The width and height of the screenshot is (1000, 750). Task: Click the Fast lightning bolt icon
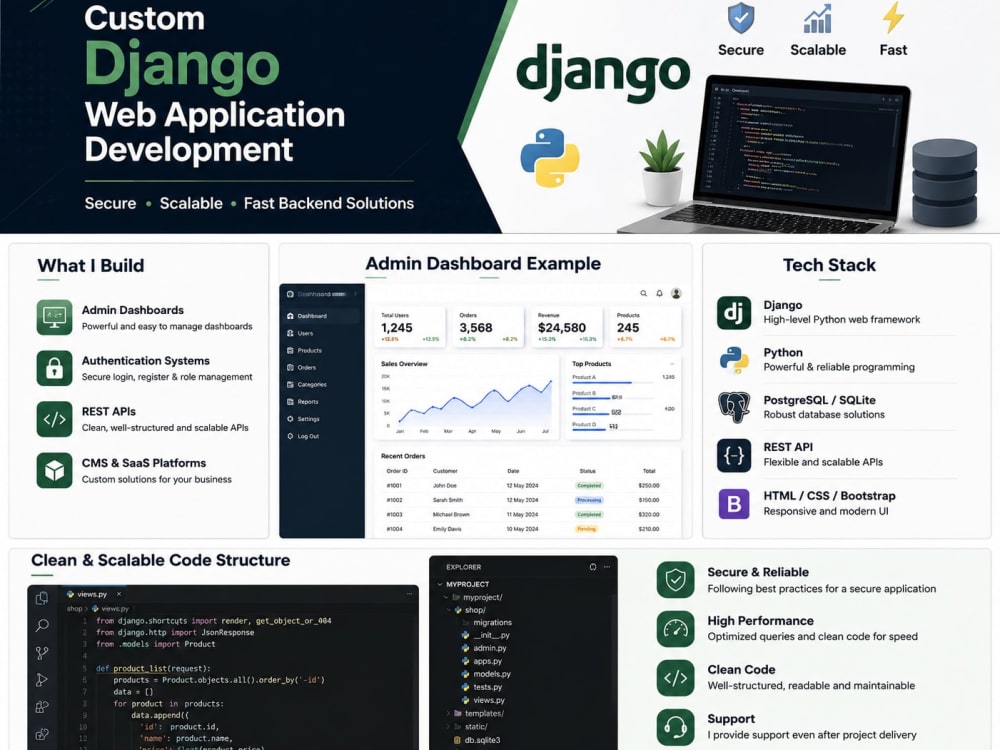coord(893,17)
